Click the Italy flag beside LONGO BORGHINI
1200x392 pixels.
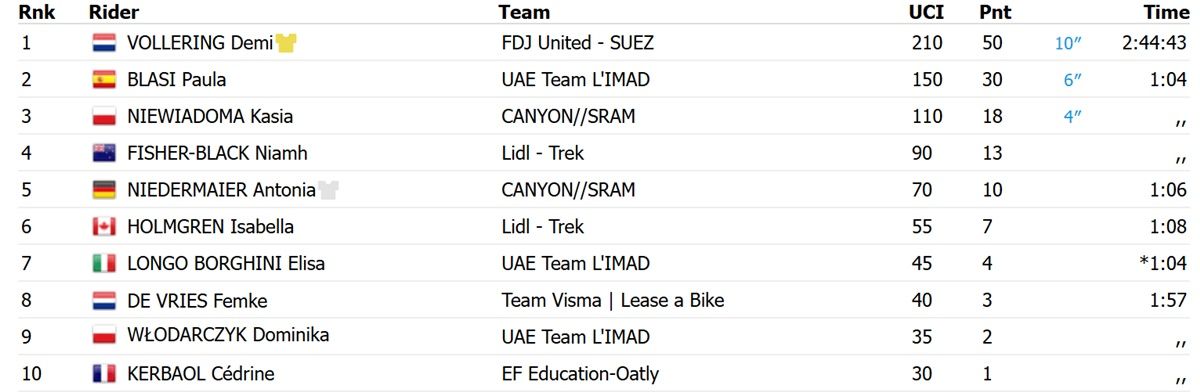(x=104, y=264)
